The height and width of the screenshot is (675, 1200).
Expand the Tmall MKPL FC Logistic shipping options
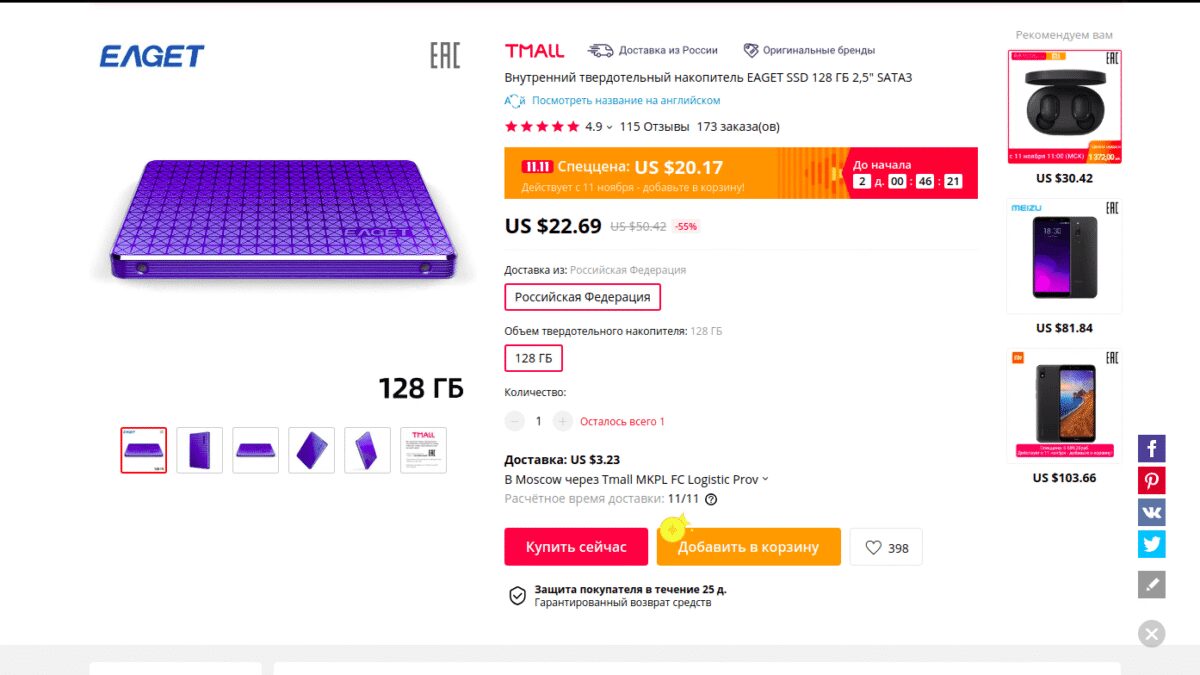tap(764, 479)
